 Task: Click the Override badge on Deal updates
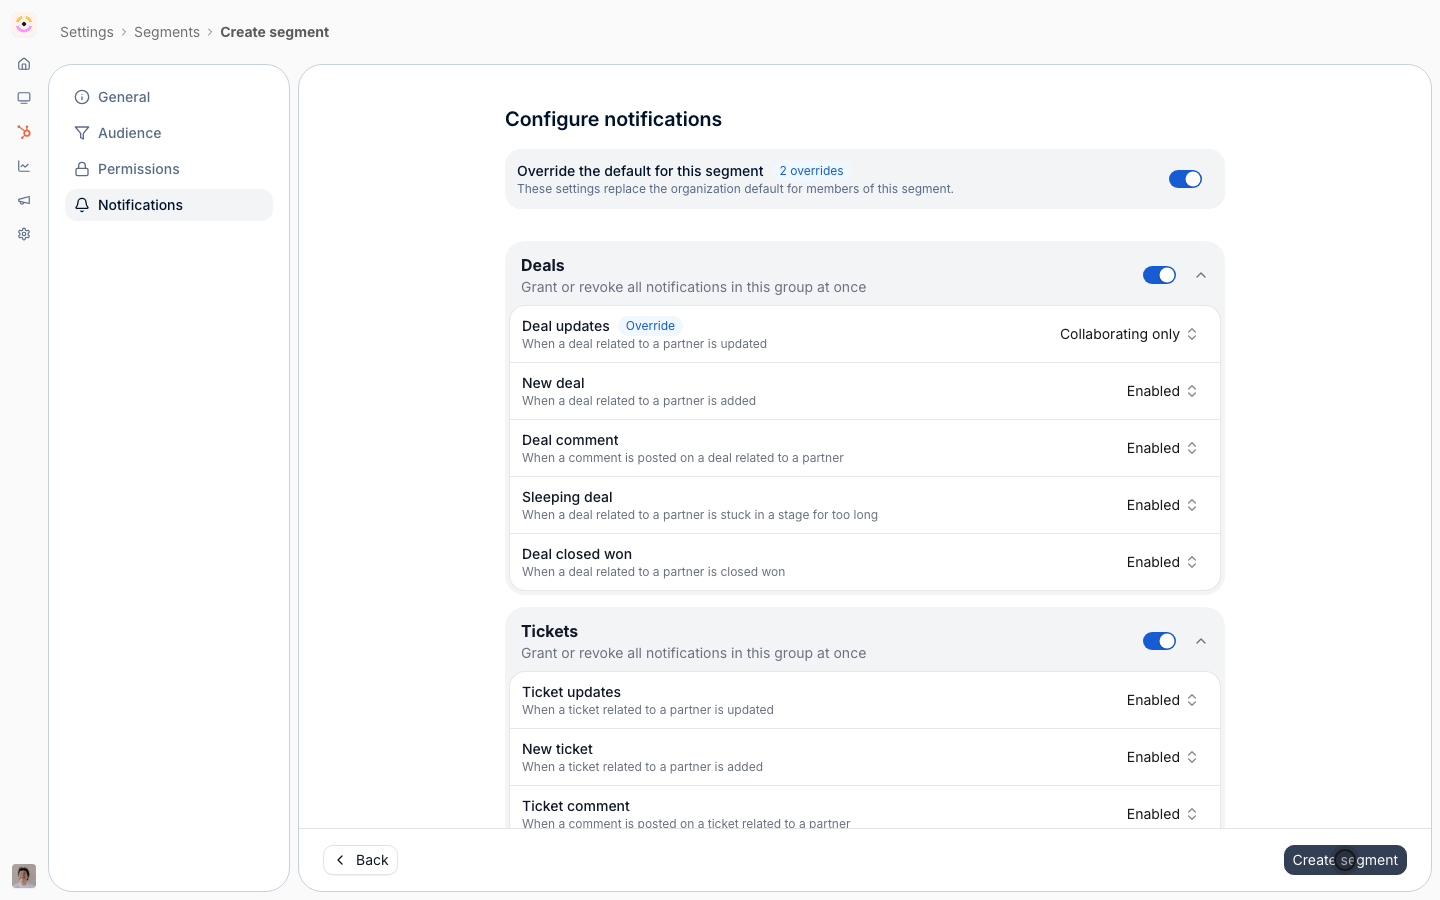coord(650,326)
